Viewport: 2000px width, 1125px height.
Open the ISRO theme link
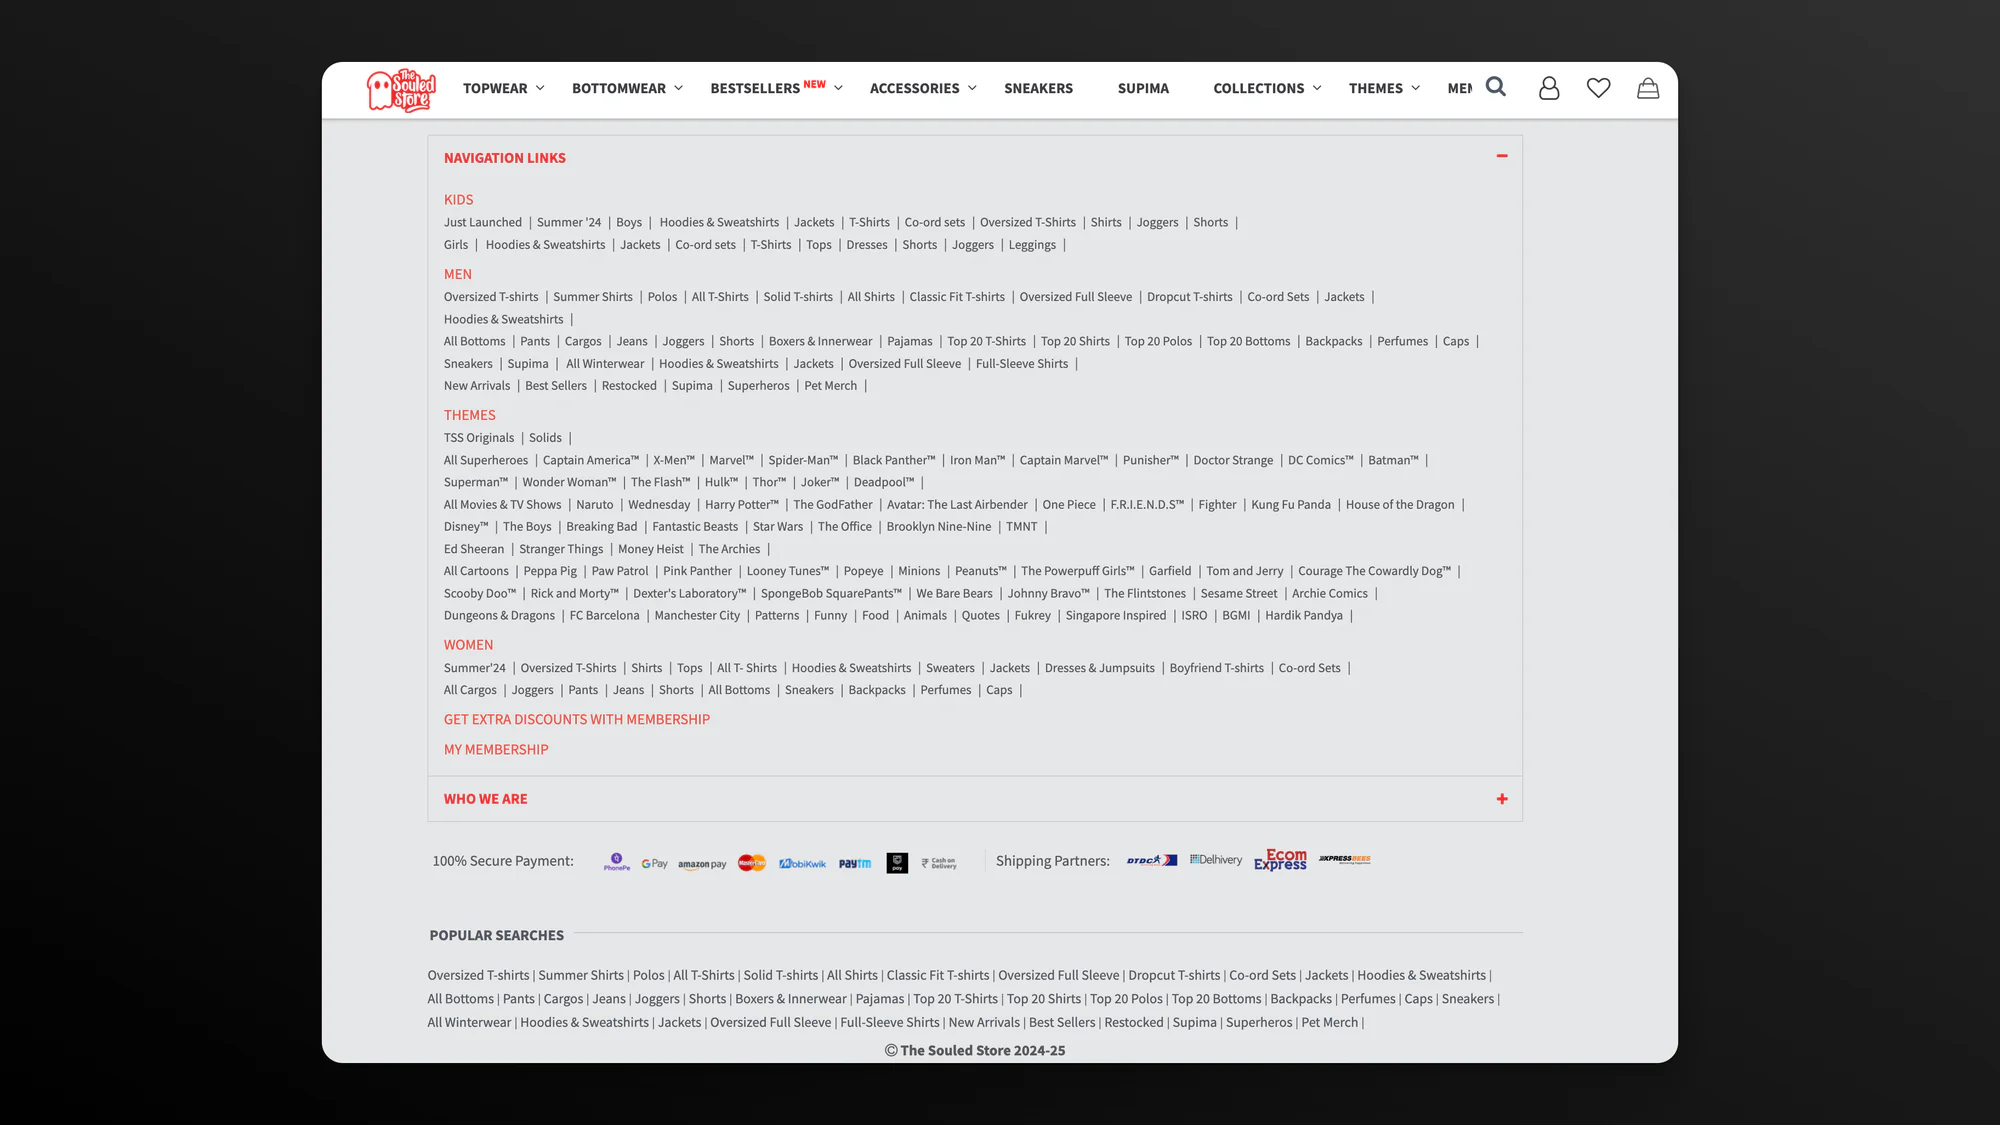[x=1194, y=615]
